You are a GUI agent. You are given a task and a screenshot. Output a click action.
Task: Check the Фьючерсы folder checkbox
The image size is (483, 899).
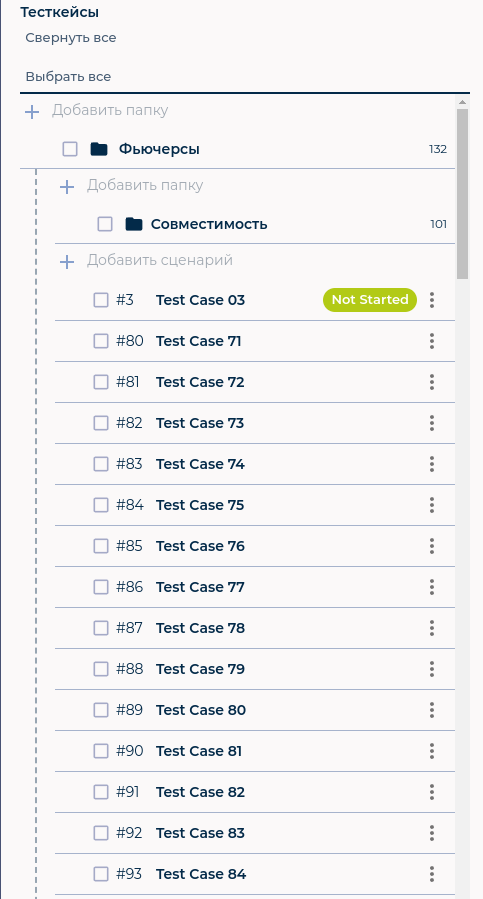(70, 150)
